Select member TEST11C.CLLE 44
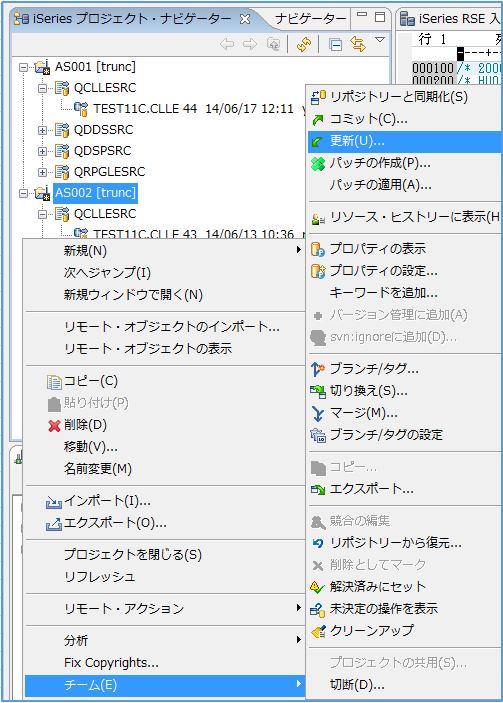The width and height of the screenshot is (503, 703). [145, 108]
